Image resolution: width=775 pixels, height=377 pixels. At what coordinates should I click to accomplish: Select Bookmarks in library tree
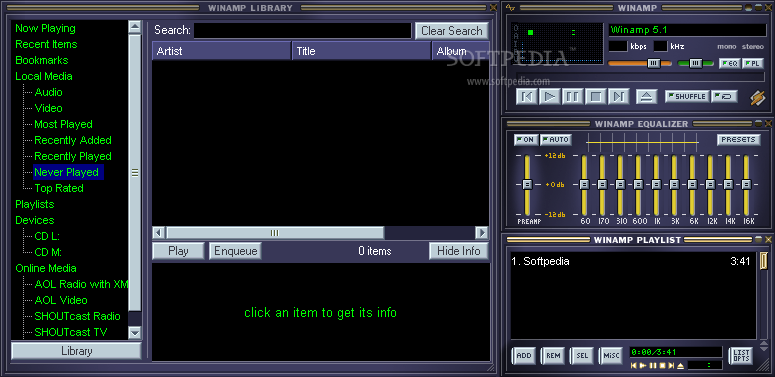point(42,60)
